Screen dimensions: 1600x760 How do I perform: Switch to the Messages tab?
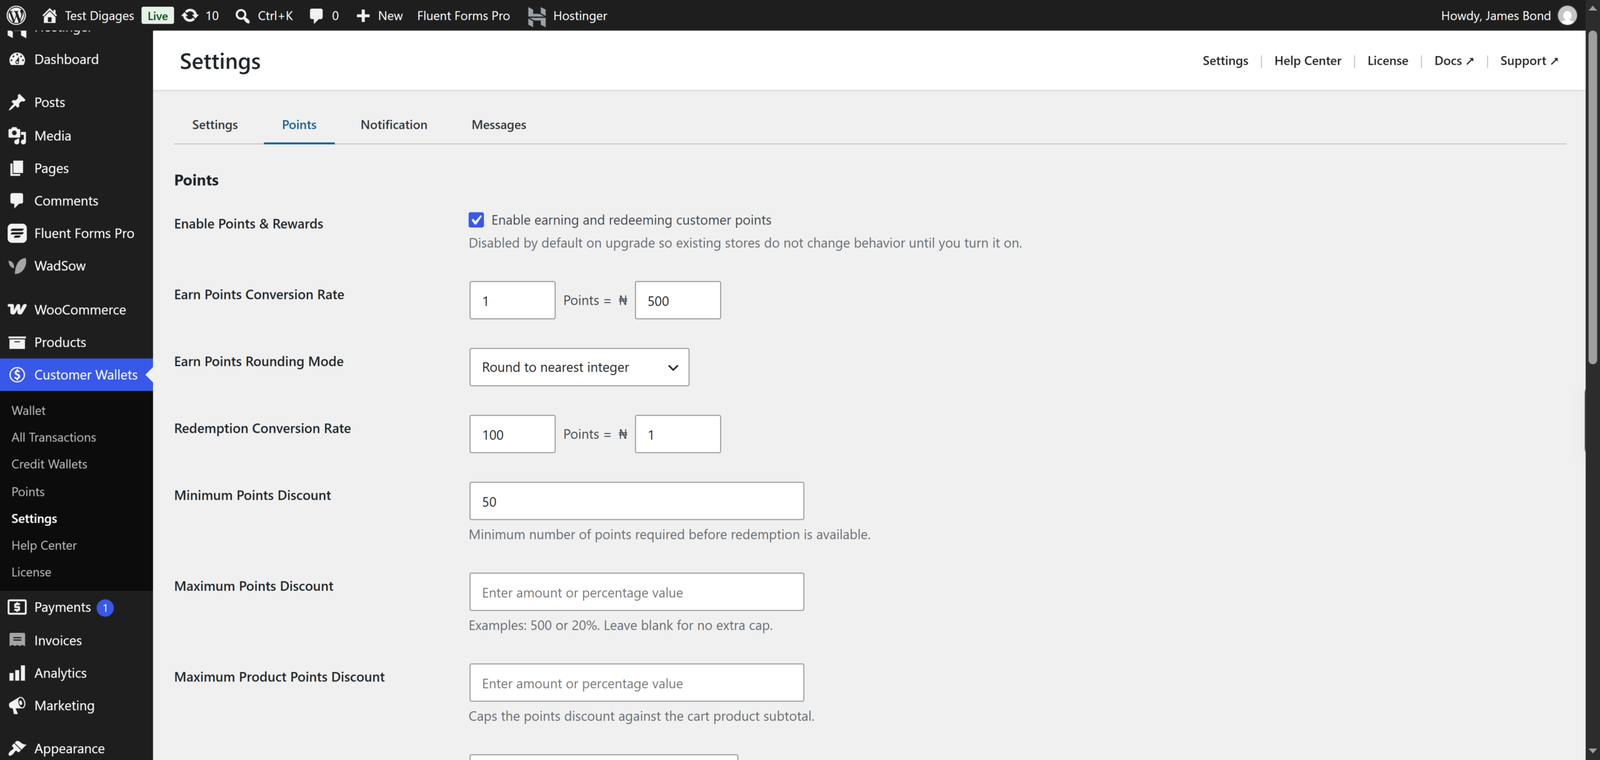[x=499, y=124]
